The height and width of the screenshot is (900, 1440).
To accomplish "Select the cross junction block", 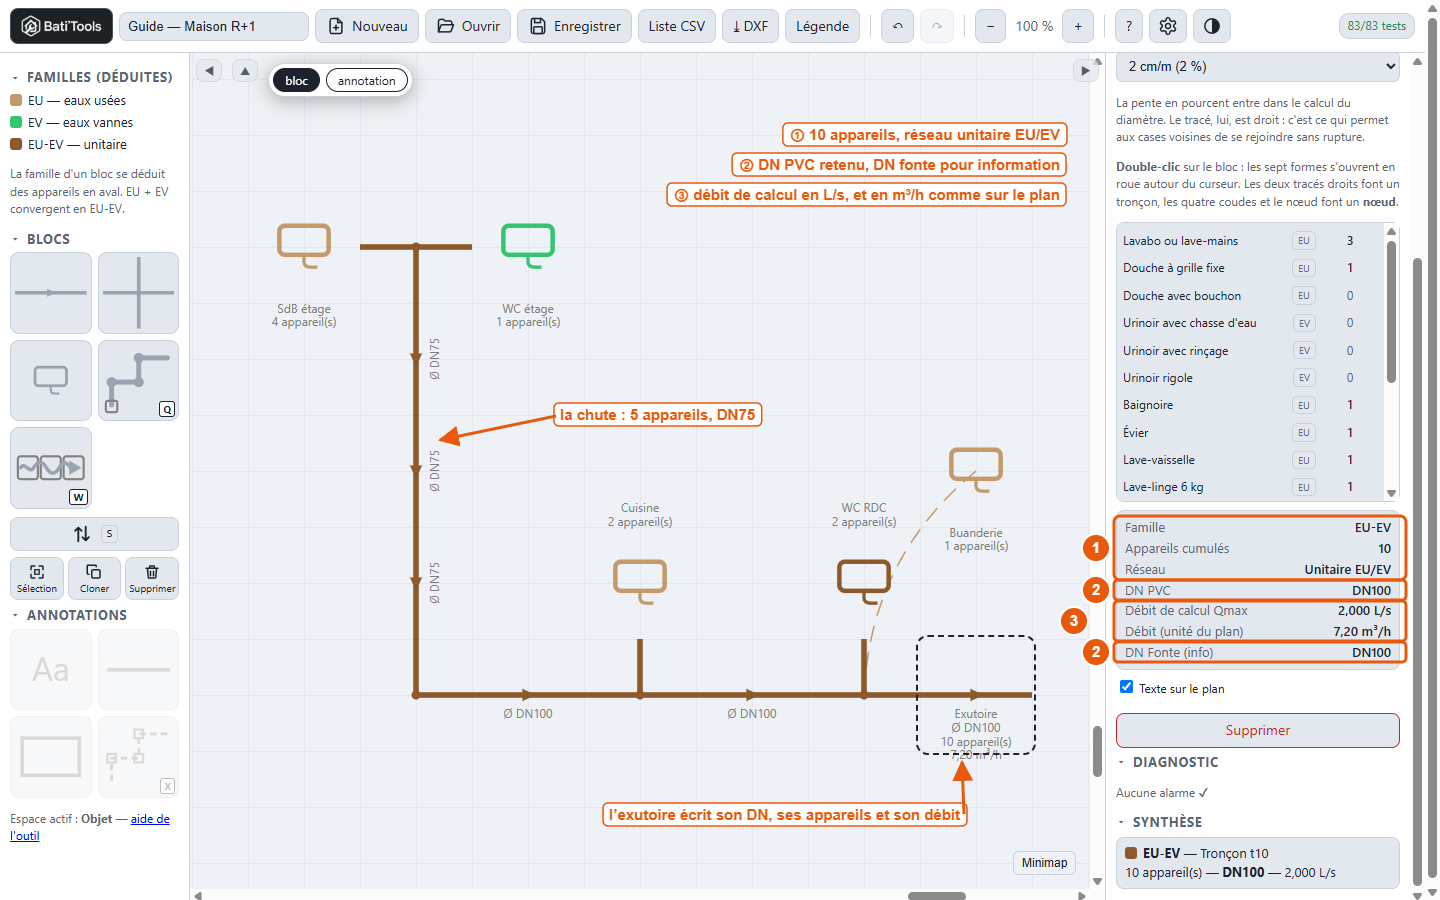I will pos(139,293).
